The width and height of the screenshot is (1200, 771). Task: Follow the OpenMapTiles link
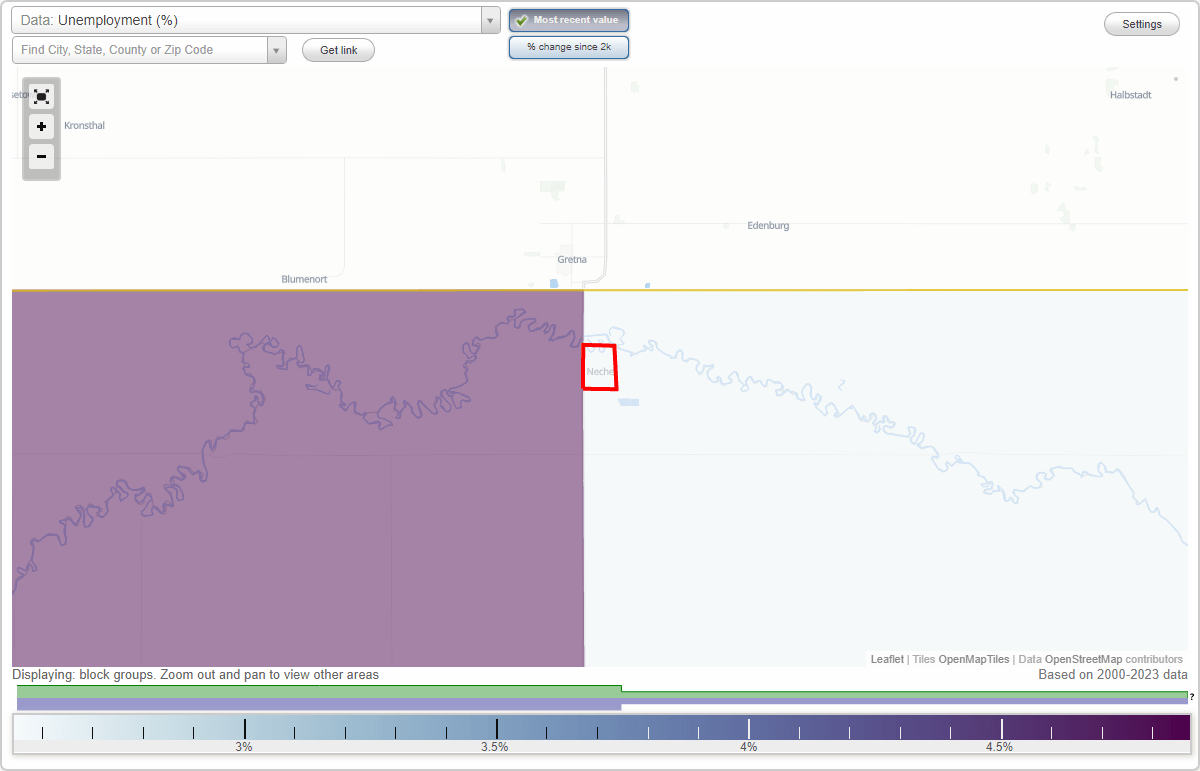click(974, 659)
